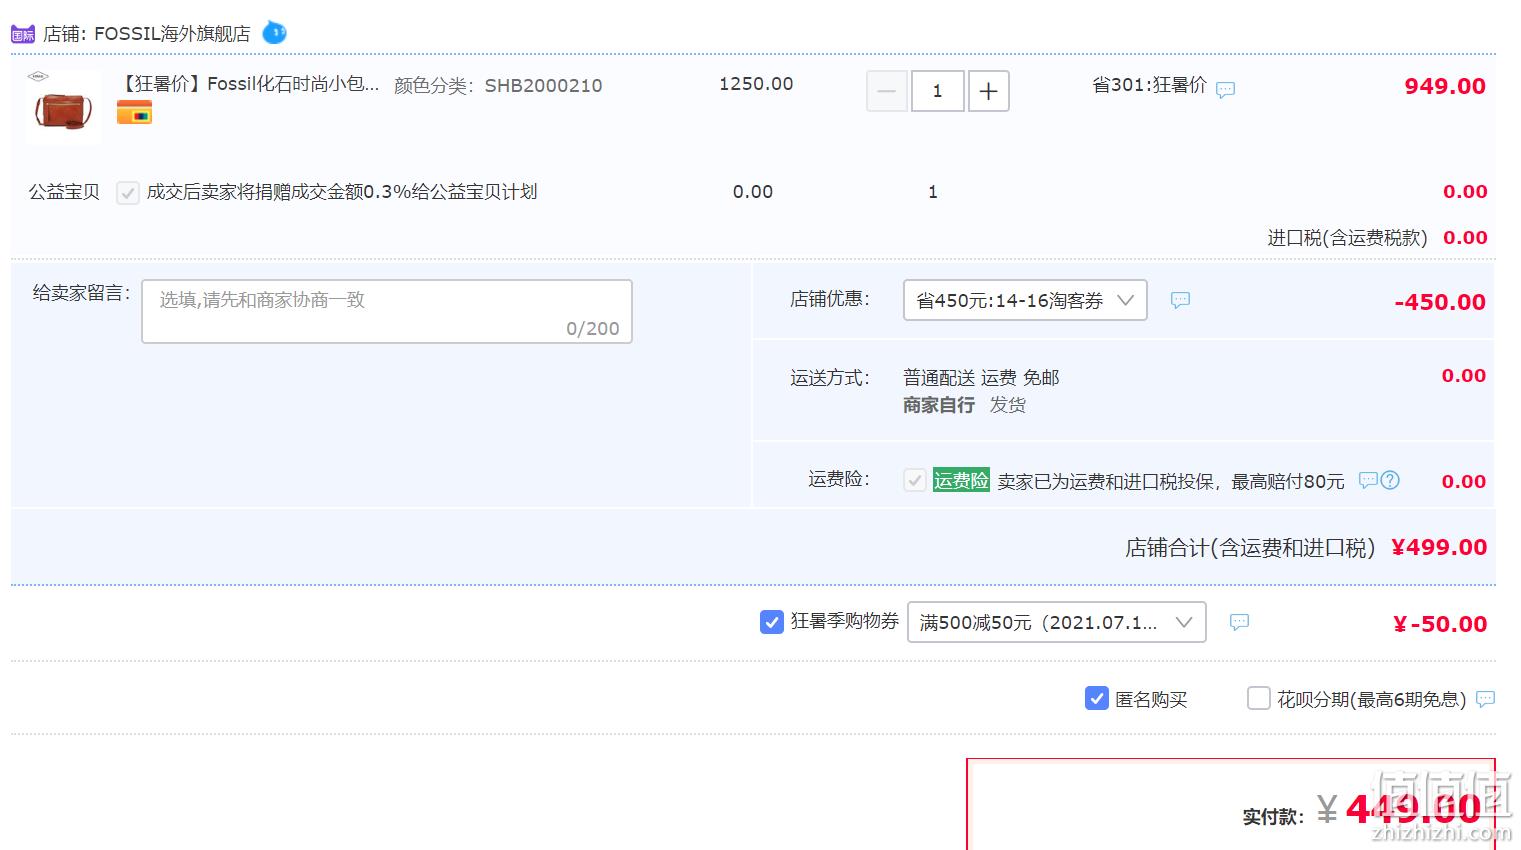Click the 进口税(含运费税款) label

(1347, 238)
